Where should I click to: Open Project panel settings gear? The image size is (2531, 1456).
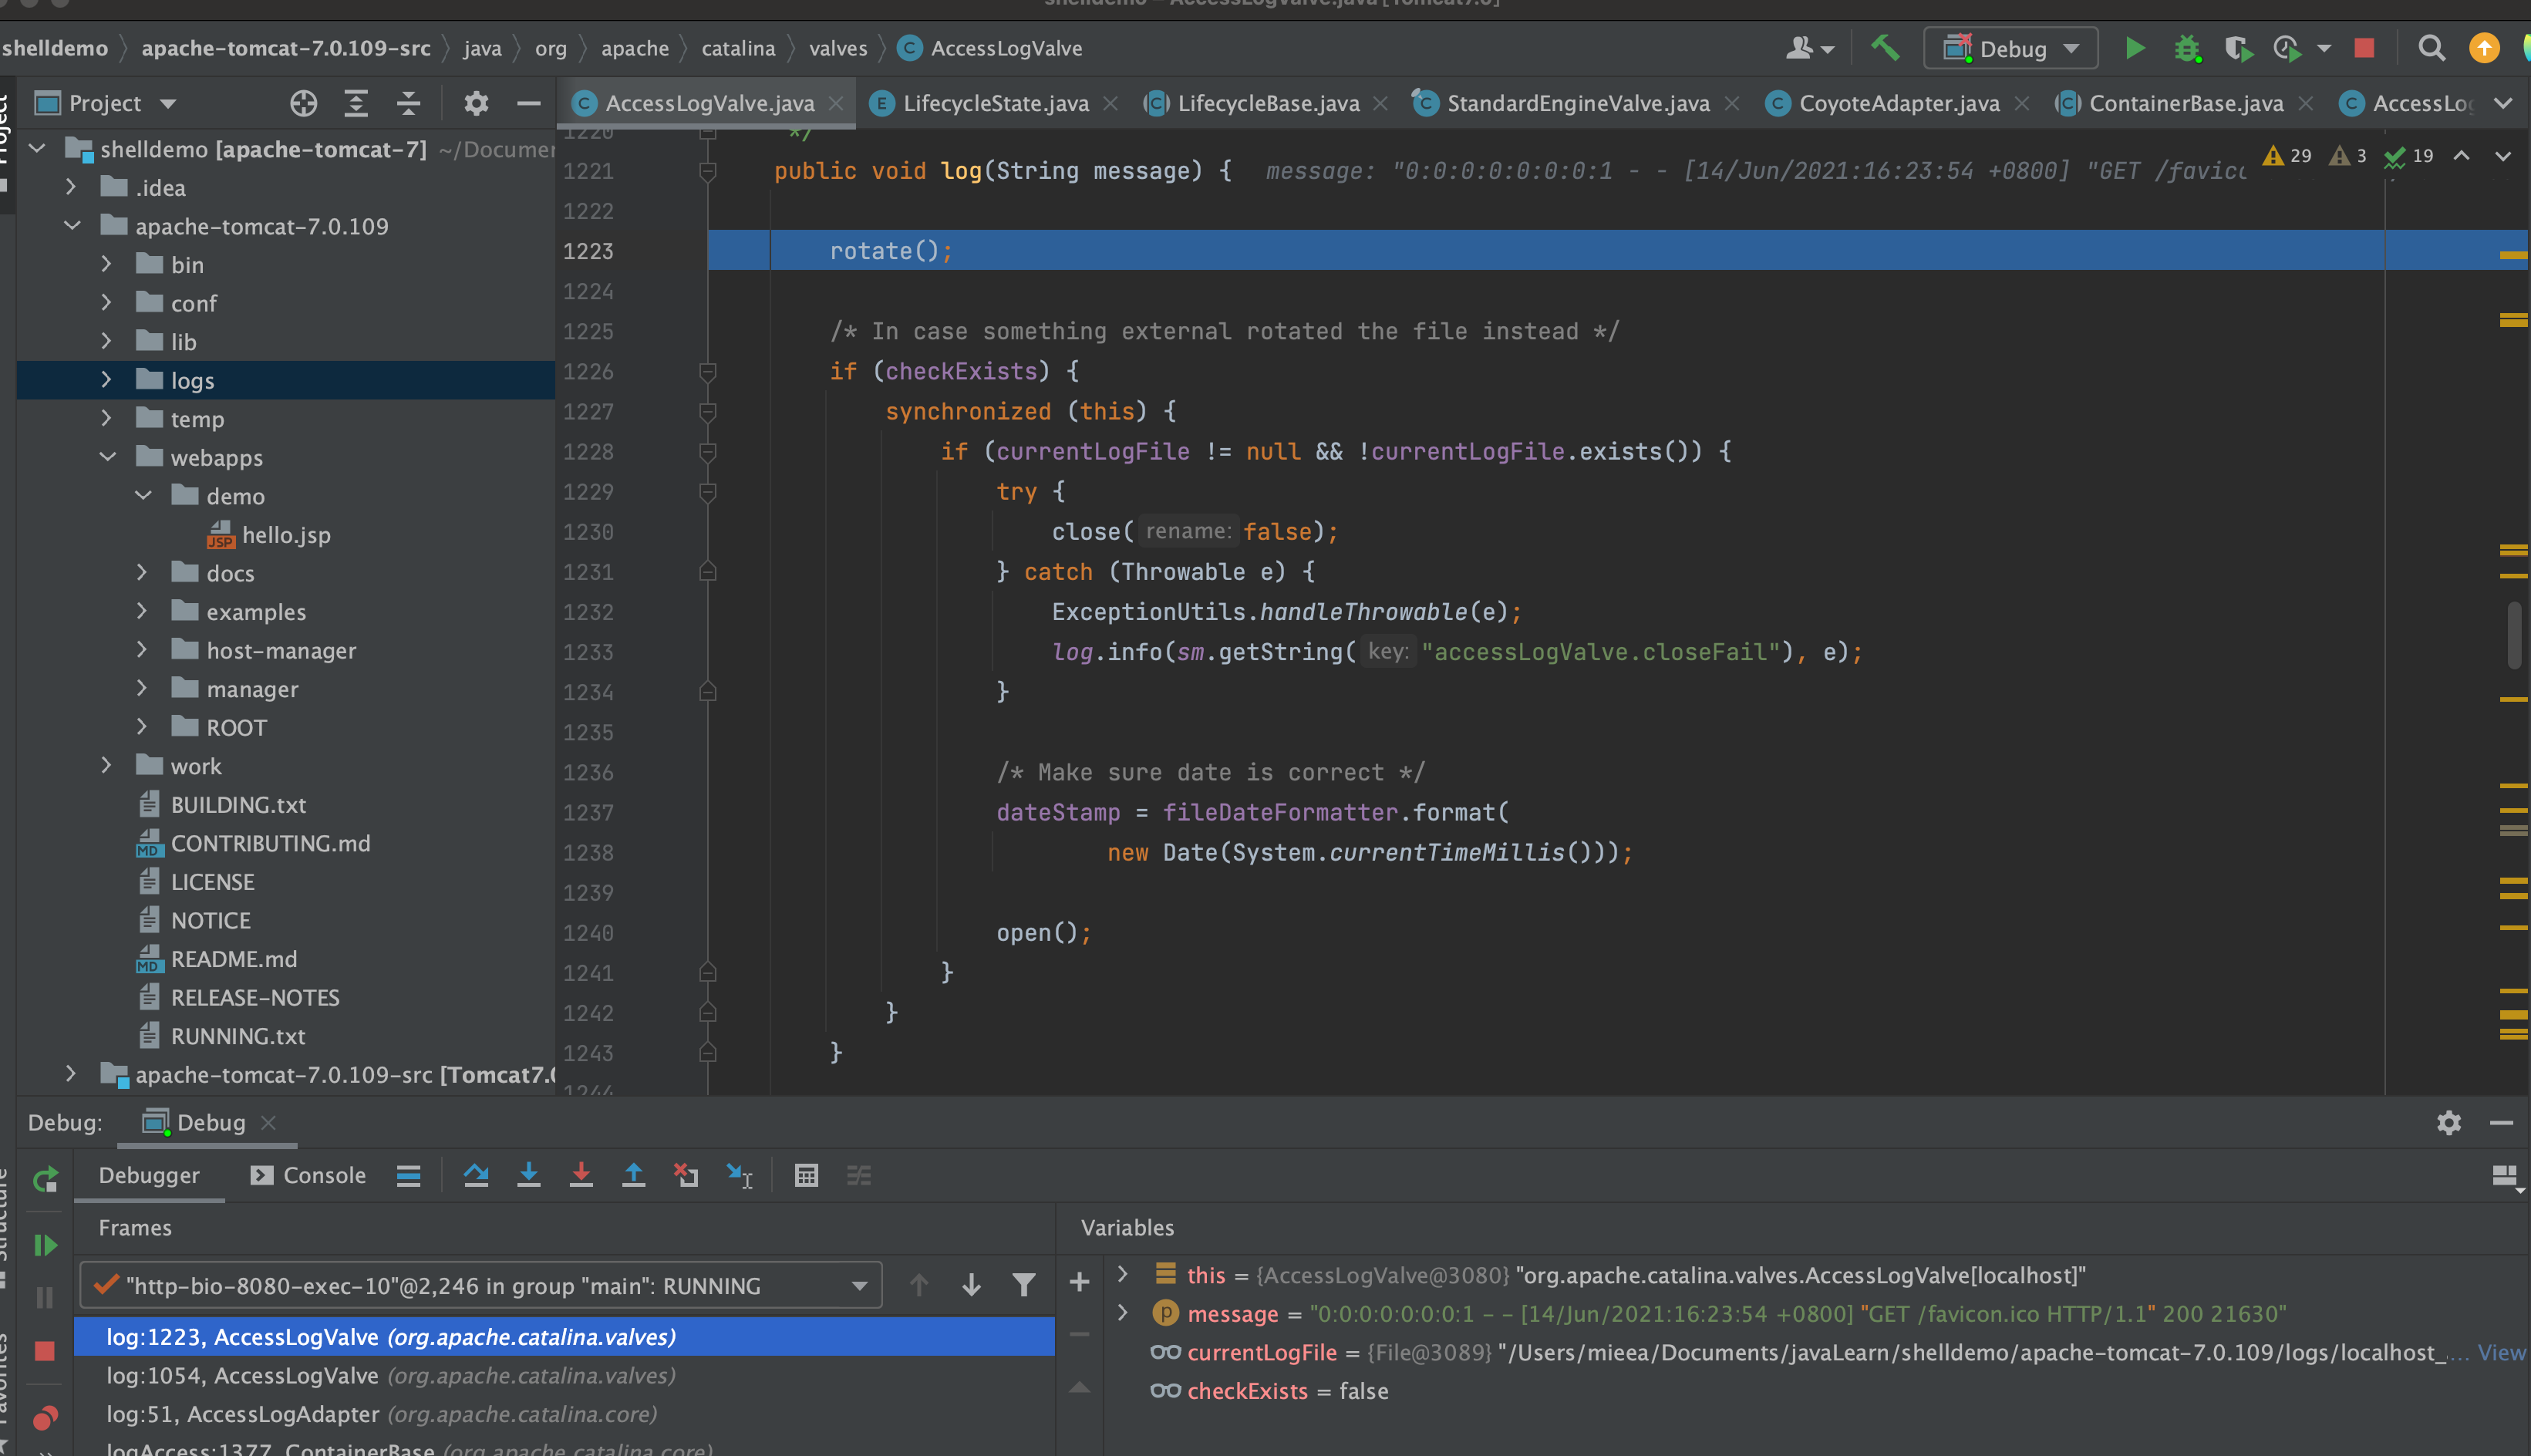pyautogui.click(x=476, y=103)
